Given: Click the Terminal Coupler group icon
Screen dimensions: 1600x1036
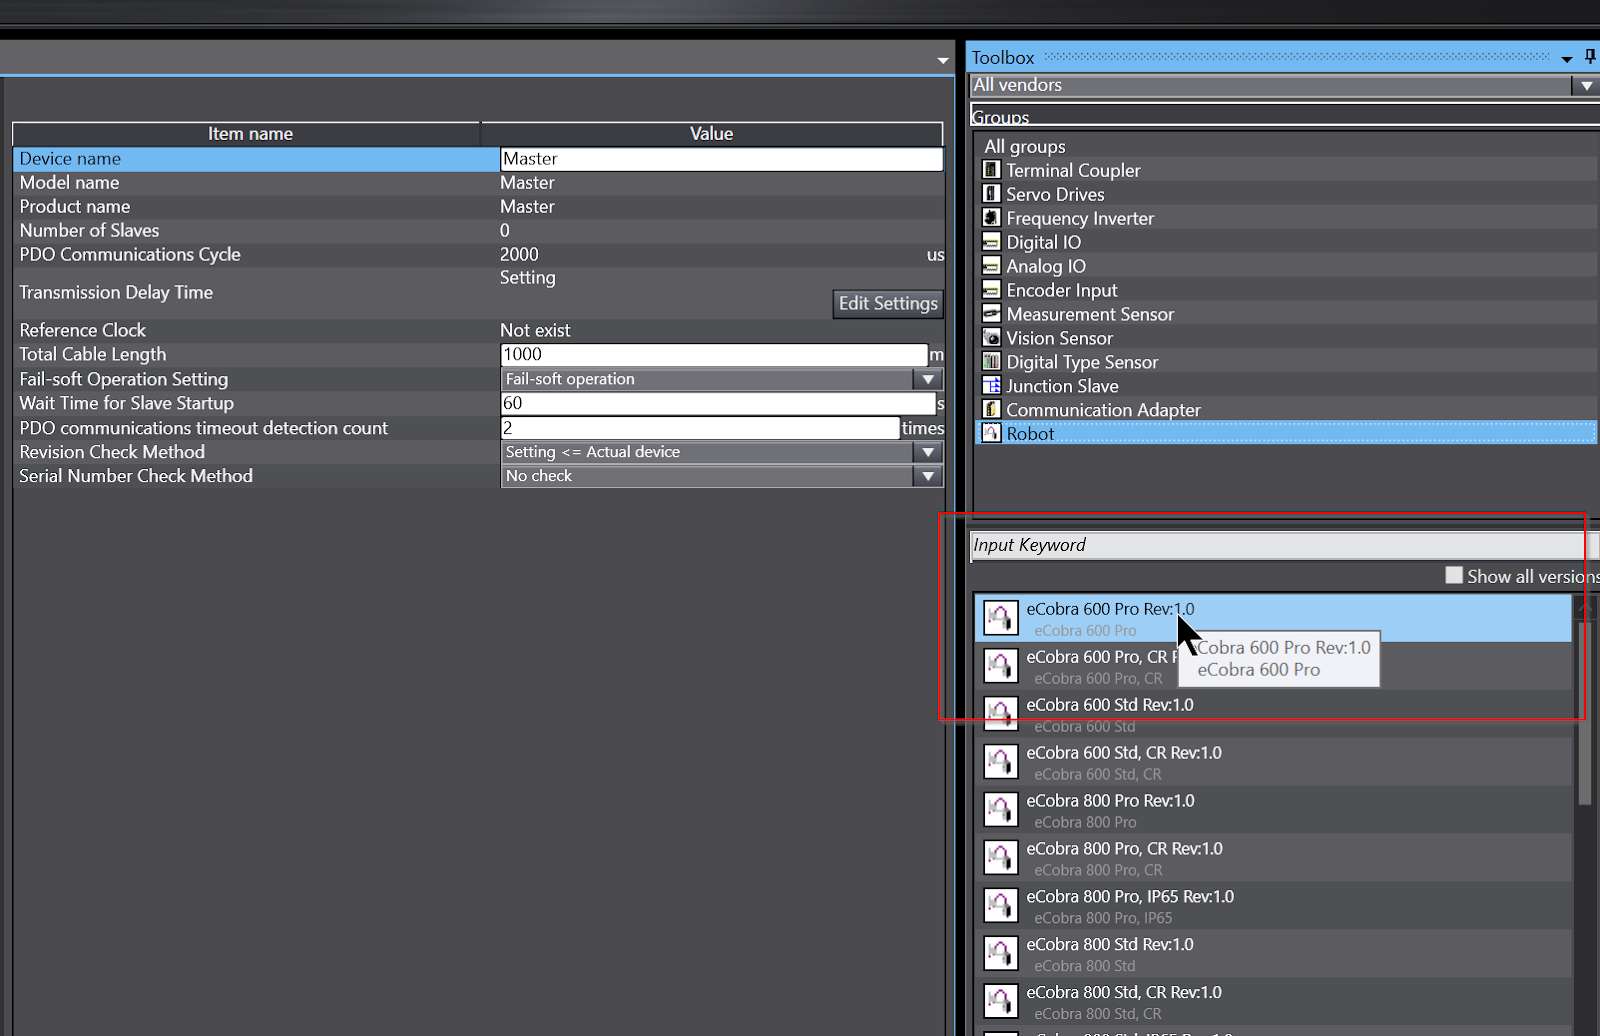Looking at the screenshot, I should point(991,170).
